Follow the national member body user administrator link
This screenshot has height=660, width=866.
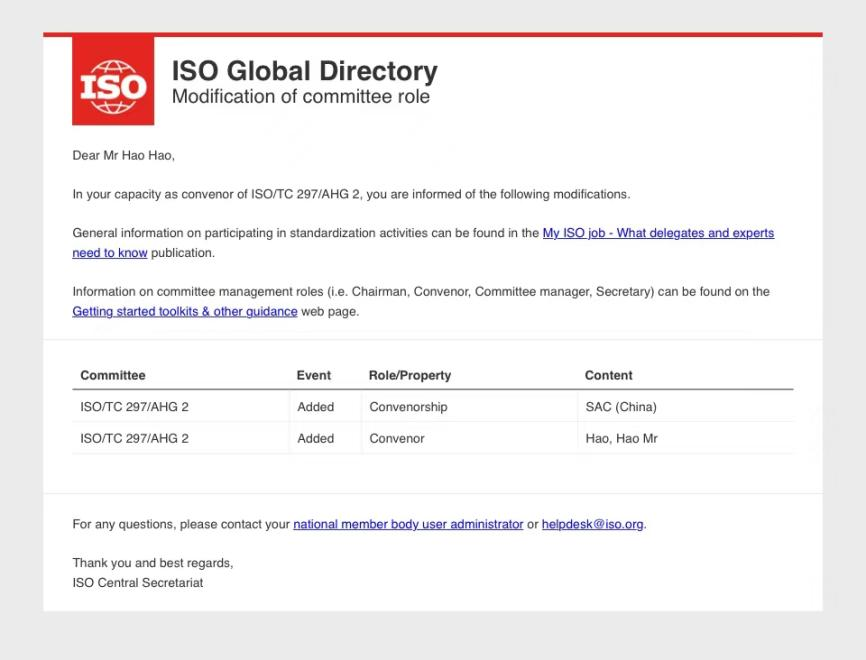pyautogui.click(x=408, y=524)
